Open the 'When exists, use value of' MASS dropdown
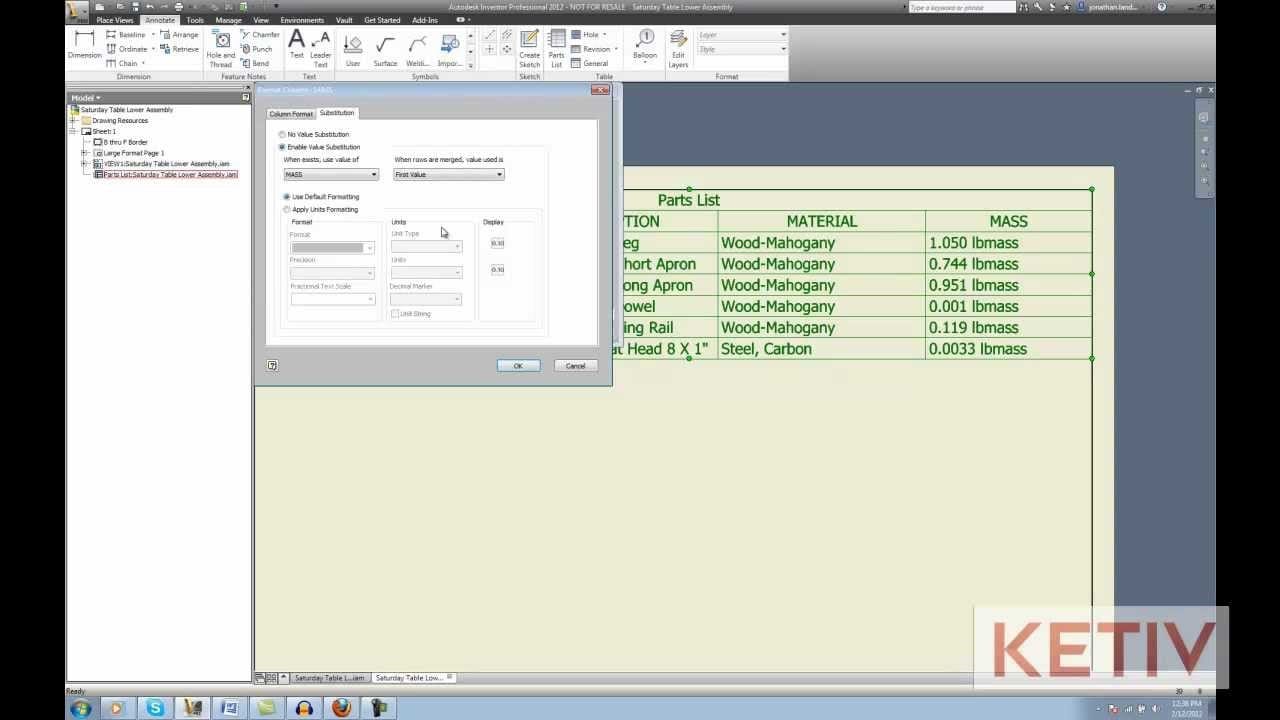 331,175
